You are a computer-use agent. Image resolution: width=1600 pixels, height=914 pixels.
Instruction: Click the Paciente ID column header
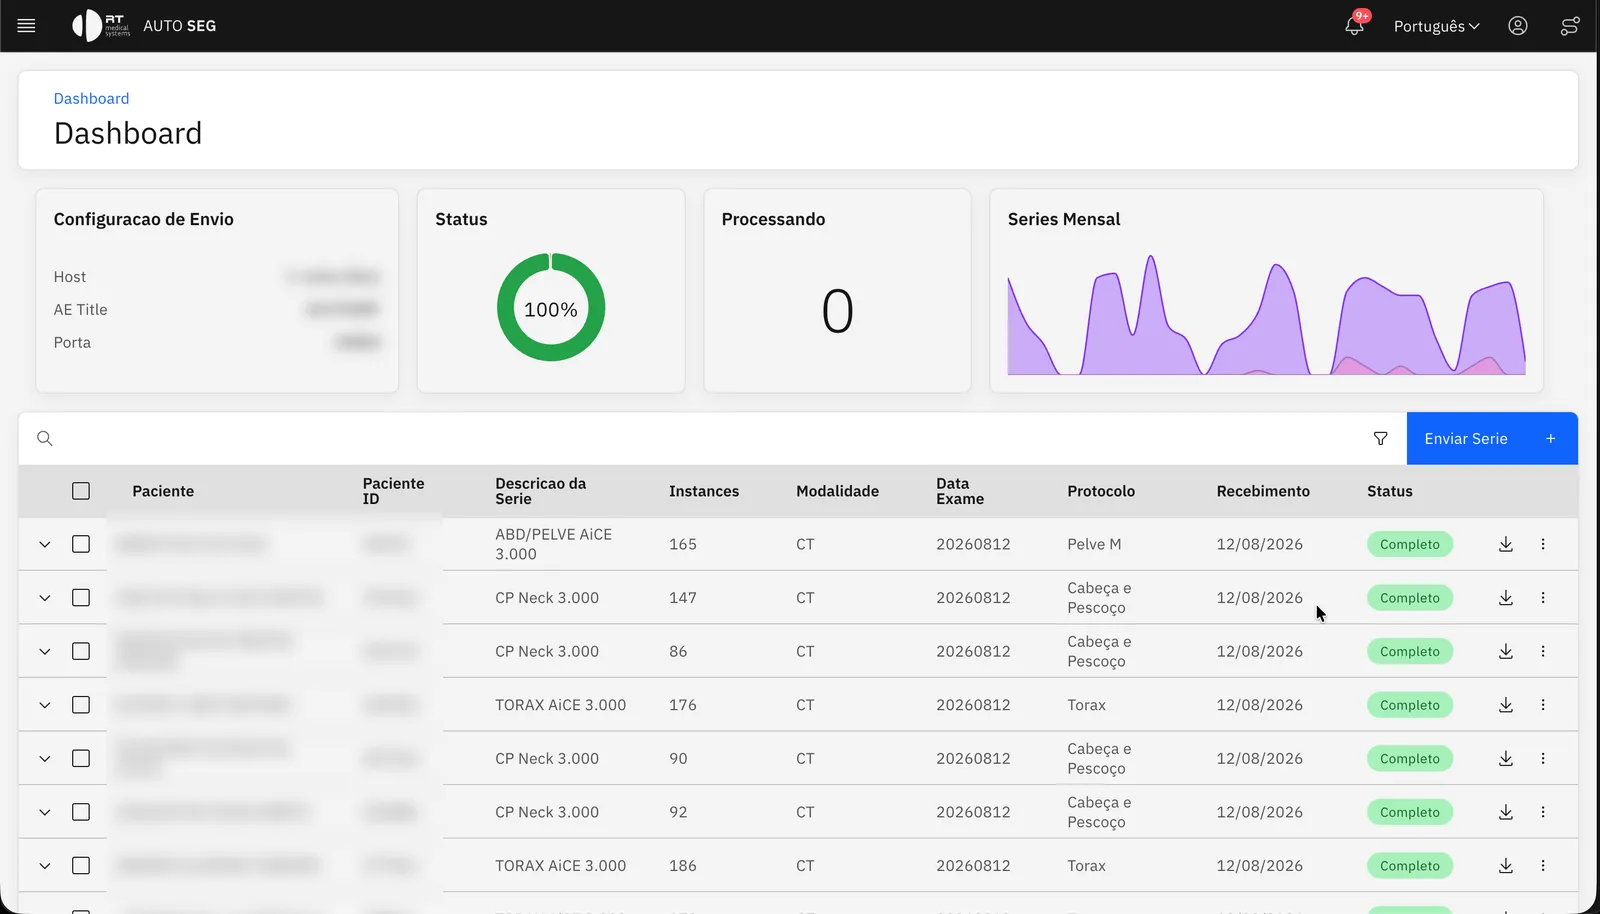[x=393, y=491]
